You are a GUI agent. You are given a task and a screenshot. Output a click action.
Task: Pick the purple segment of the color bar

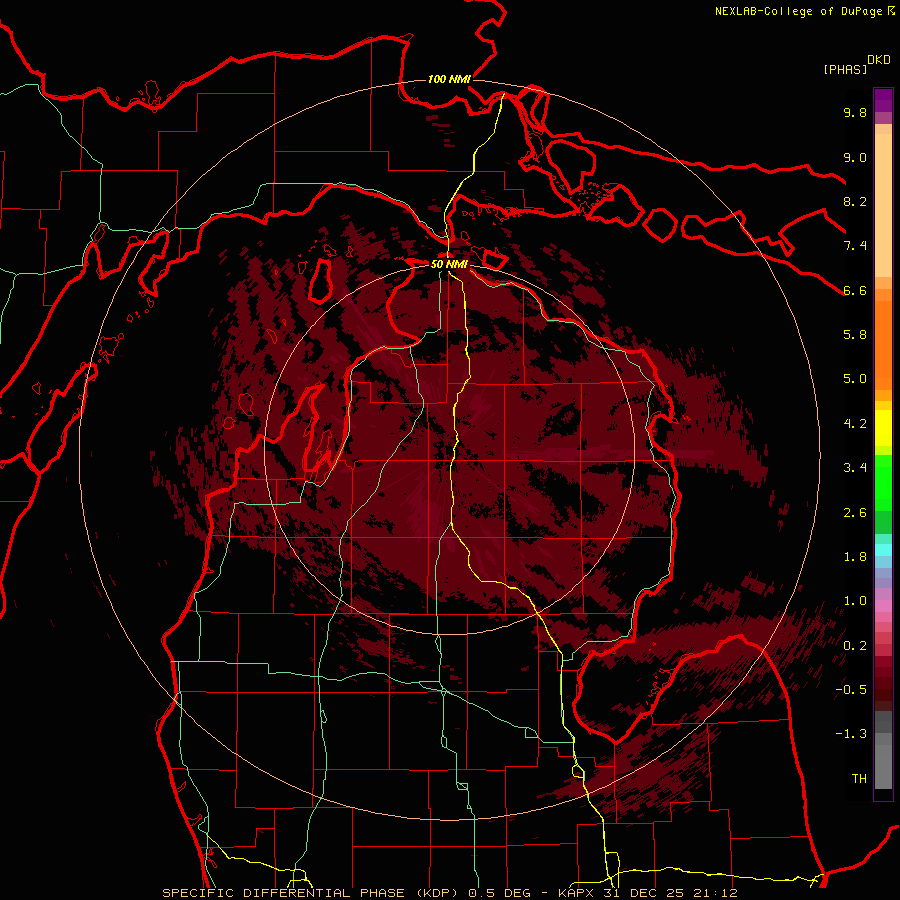pyautogui.click(x=883, y=100)
